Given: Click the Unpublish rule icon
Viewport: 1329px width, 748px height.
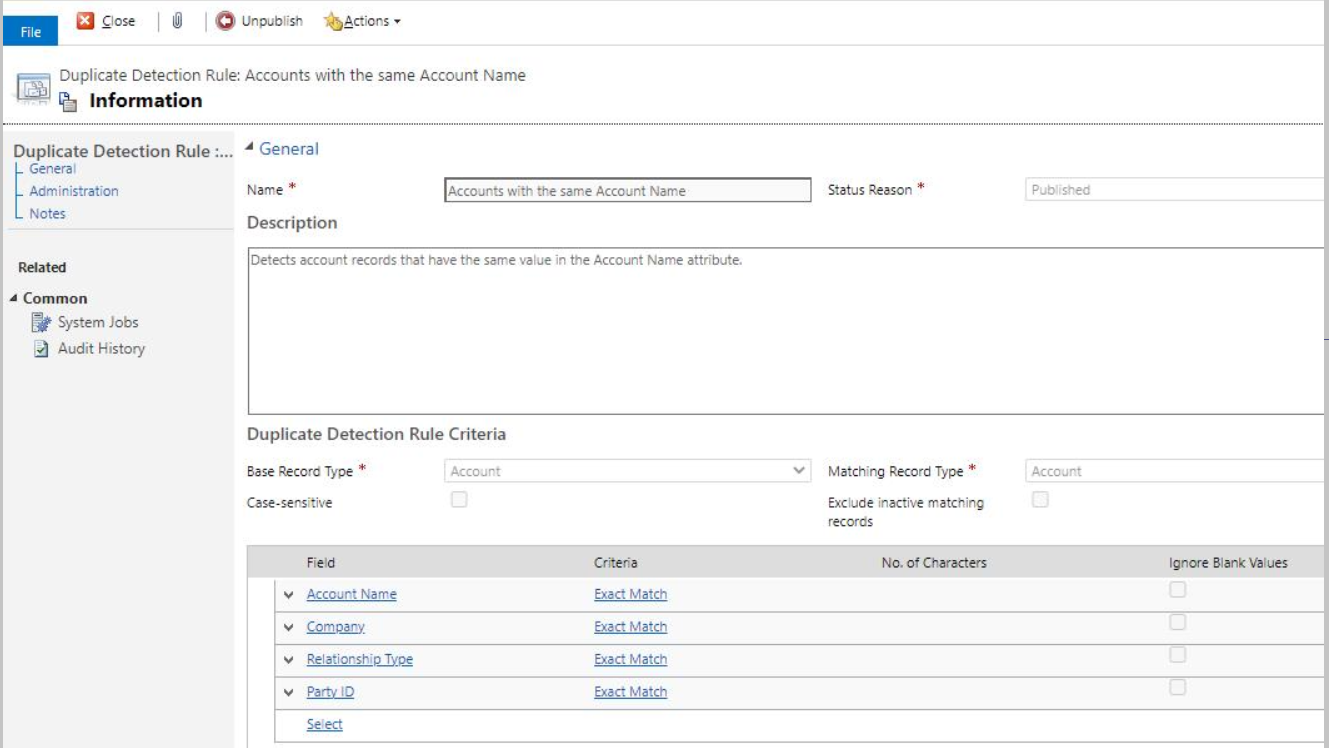Looking at the screenshot, I should point(226,21).
